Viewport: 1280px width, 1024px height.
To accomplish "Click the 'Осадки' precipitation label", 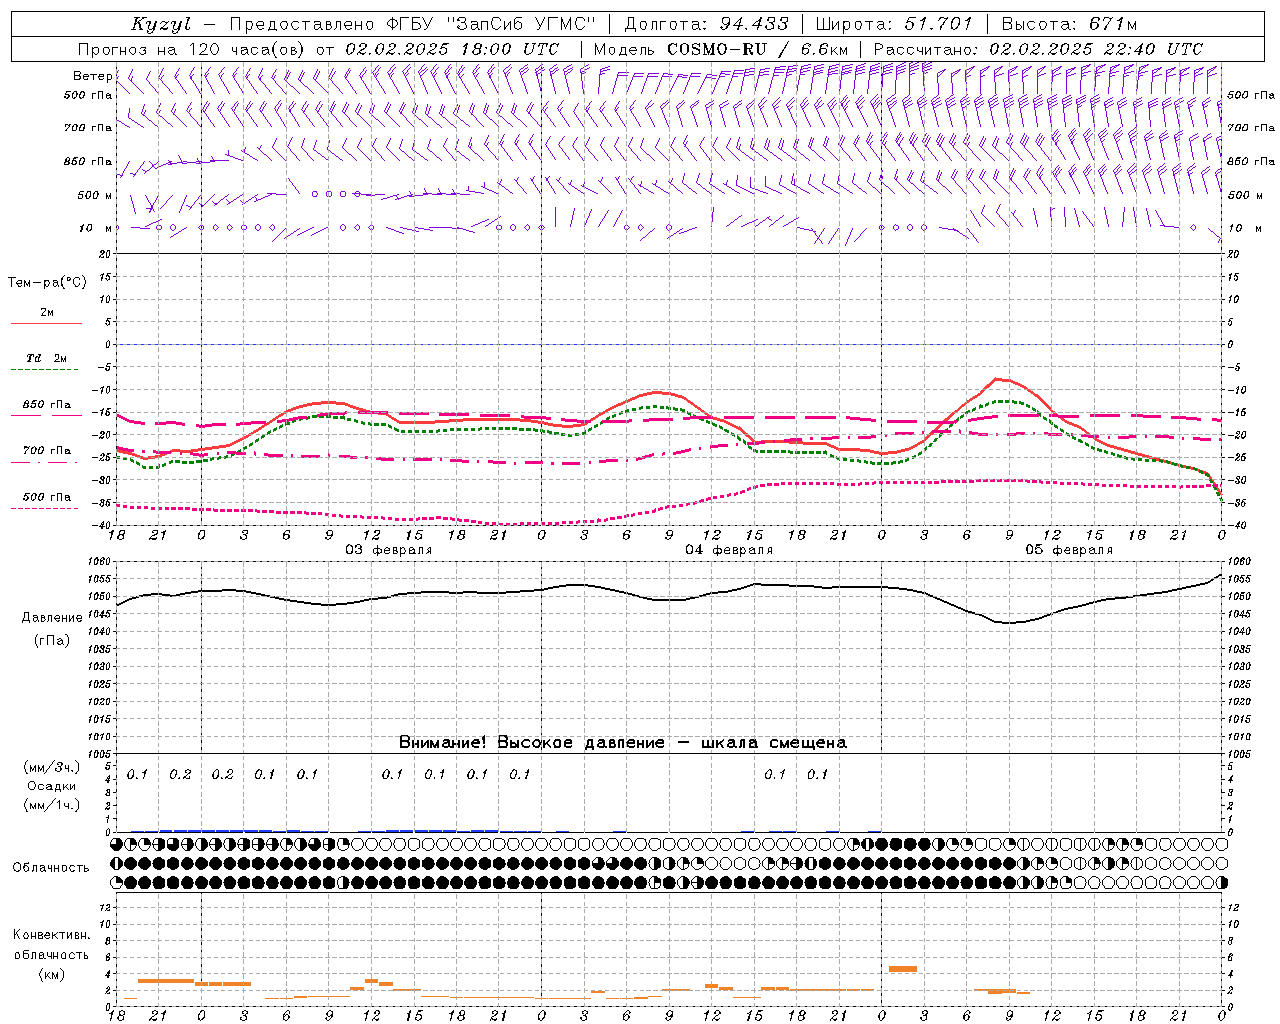I will click(x=51, y=786).
